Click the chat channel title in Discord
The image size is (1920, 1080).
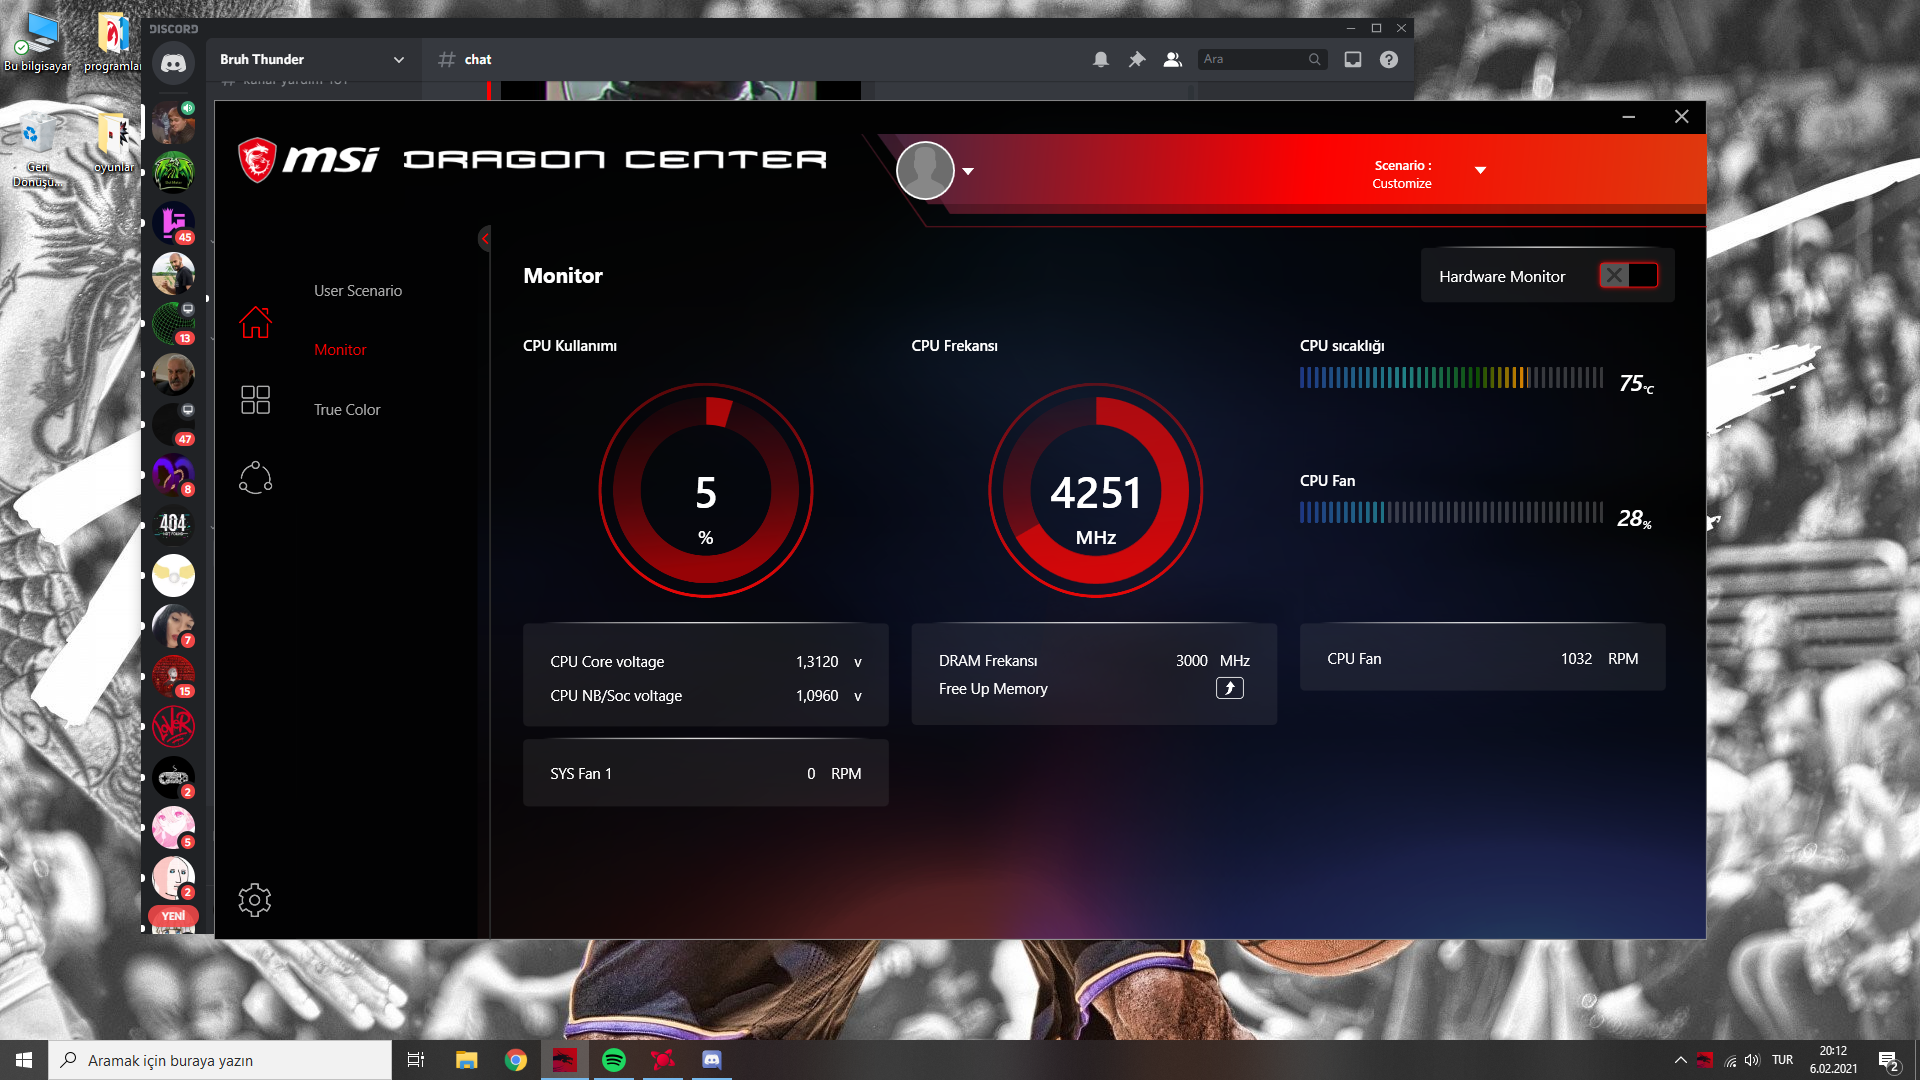pos(478,60)
